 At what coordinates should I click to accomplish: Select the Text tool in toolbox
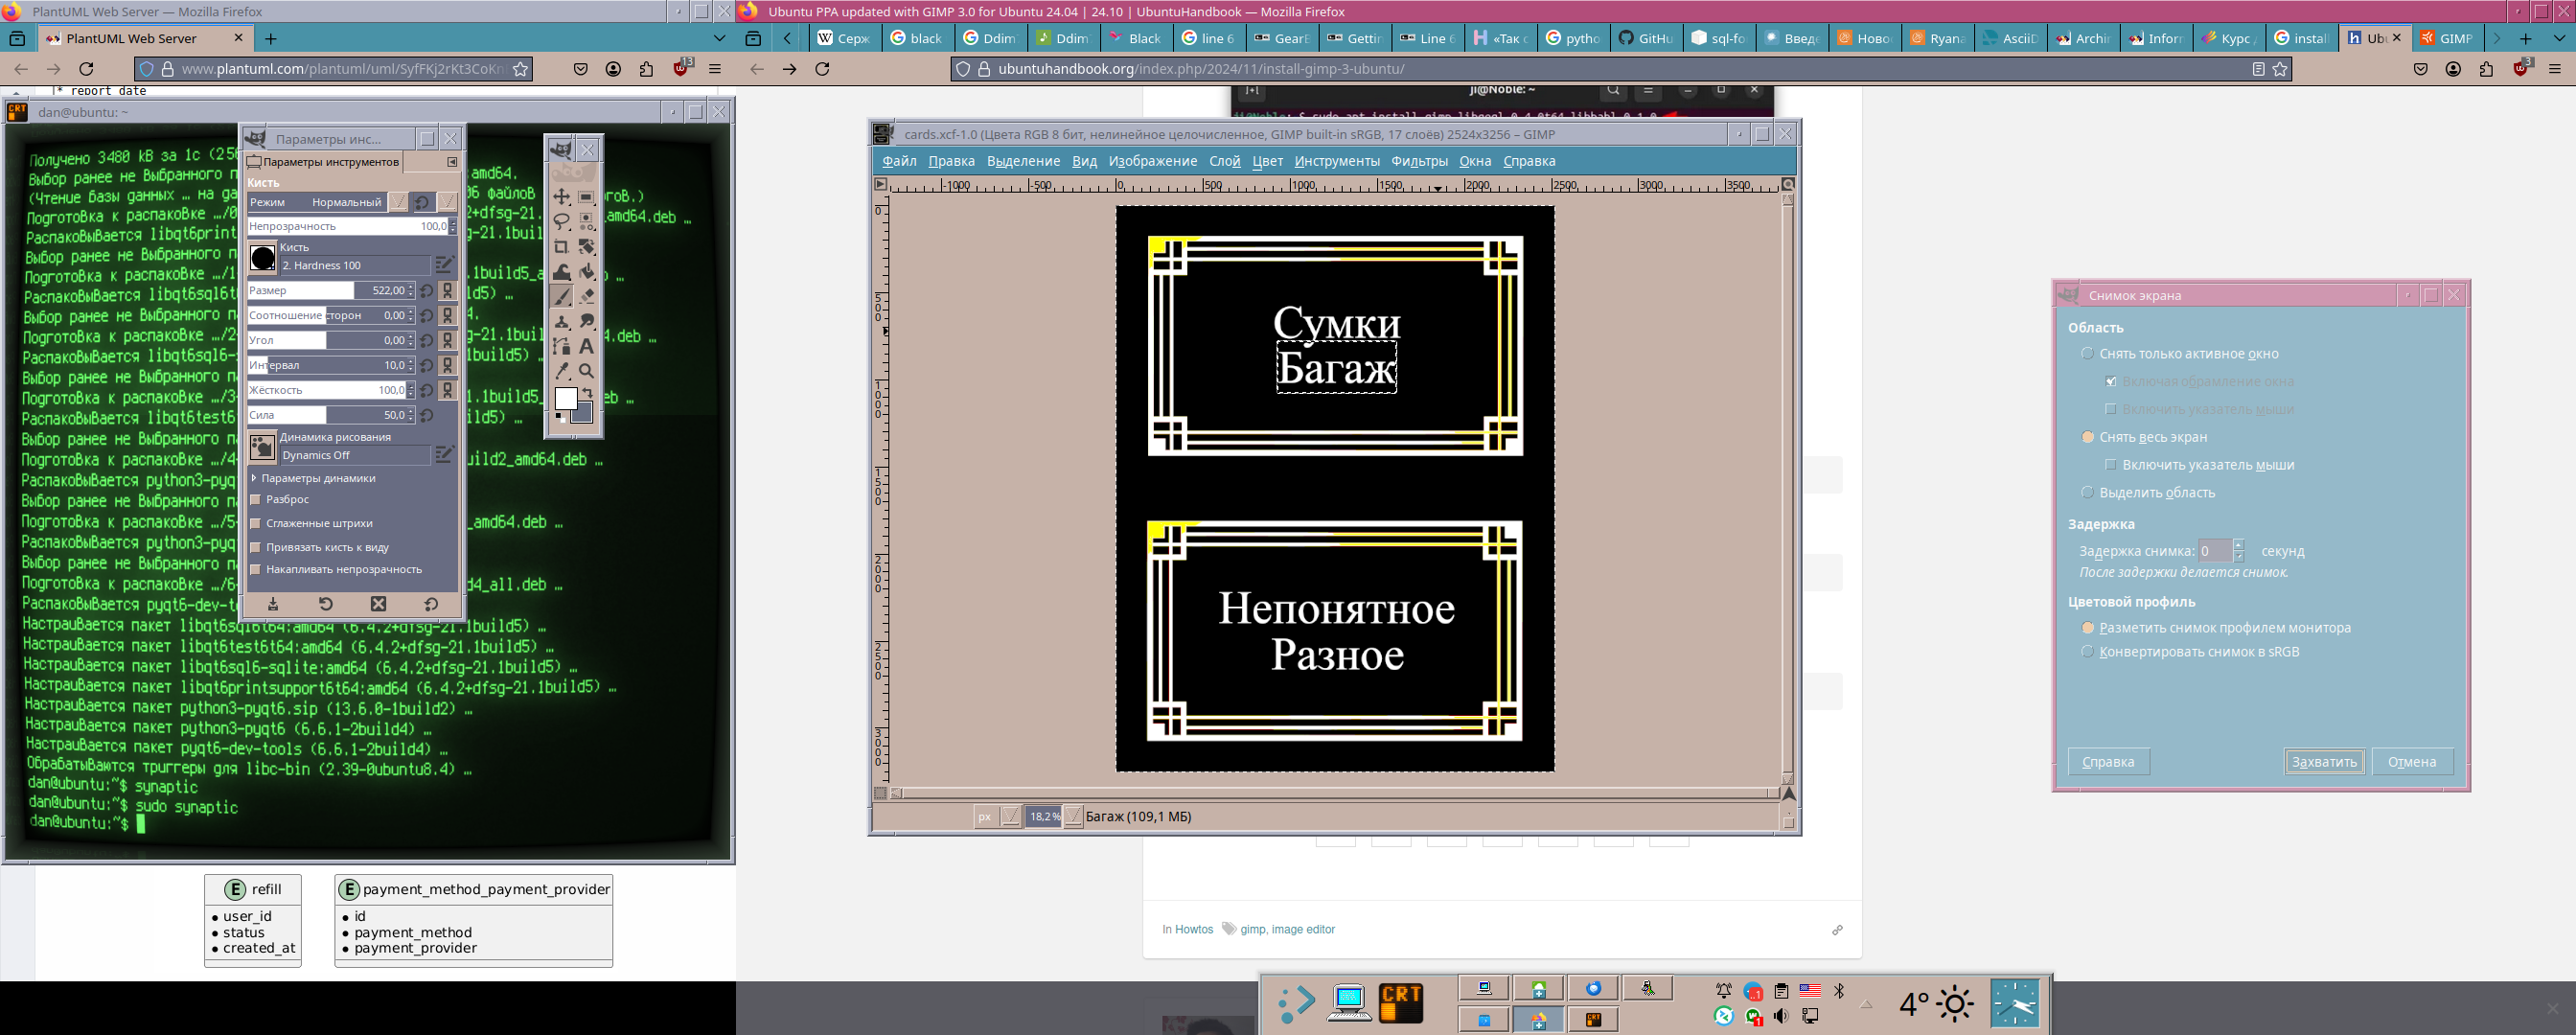click(x=587, y=346)
